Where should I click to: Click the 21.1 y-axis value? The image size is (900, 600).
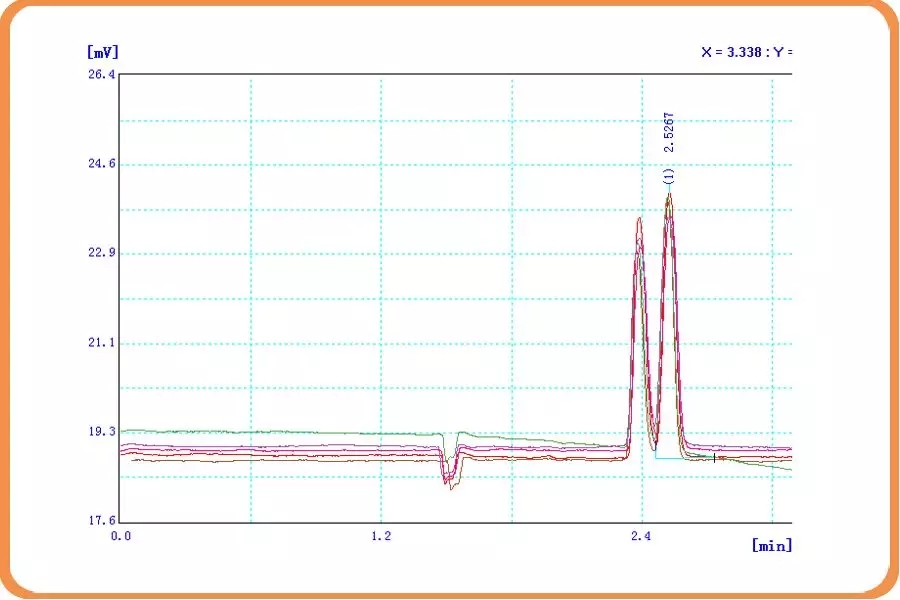pyautogui.click(x=102, y=343)
